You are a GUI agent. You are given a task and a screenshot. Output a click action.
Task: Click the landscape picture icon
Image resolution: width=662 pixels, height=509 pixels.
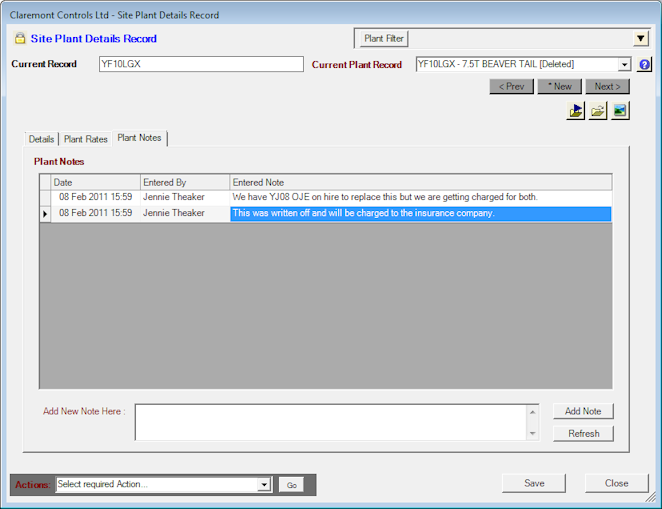tap(620, 111)
